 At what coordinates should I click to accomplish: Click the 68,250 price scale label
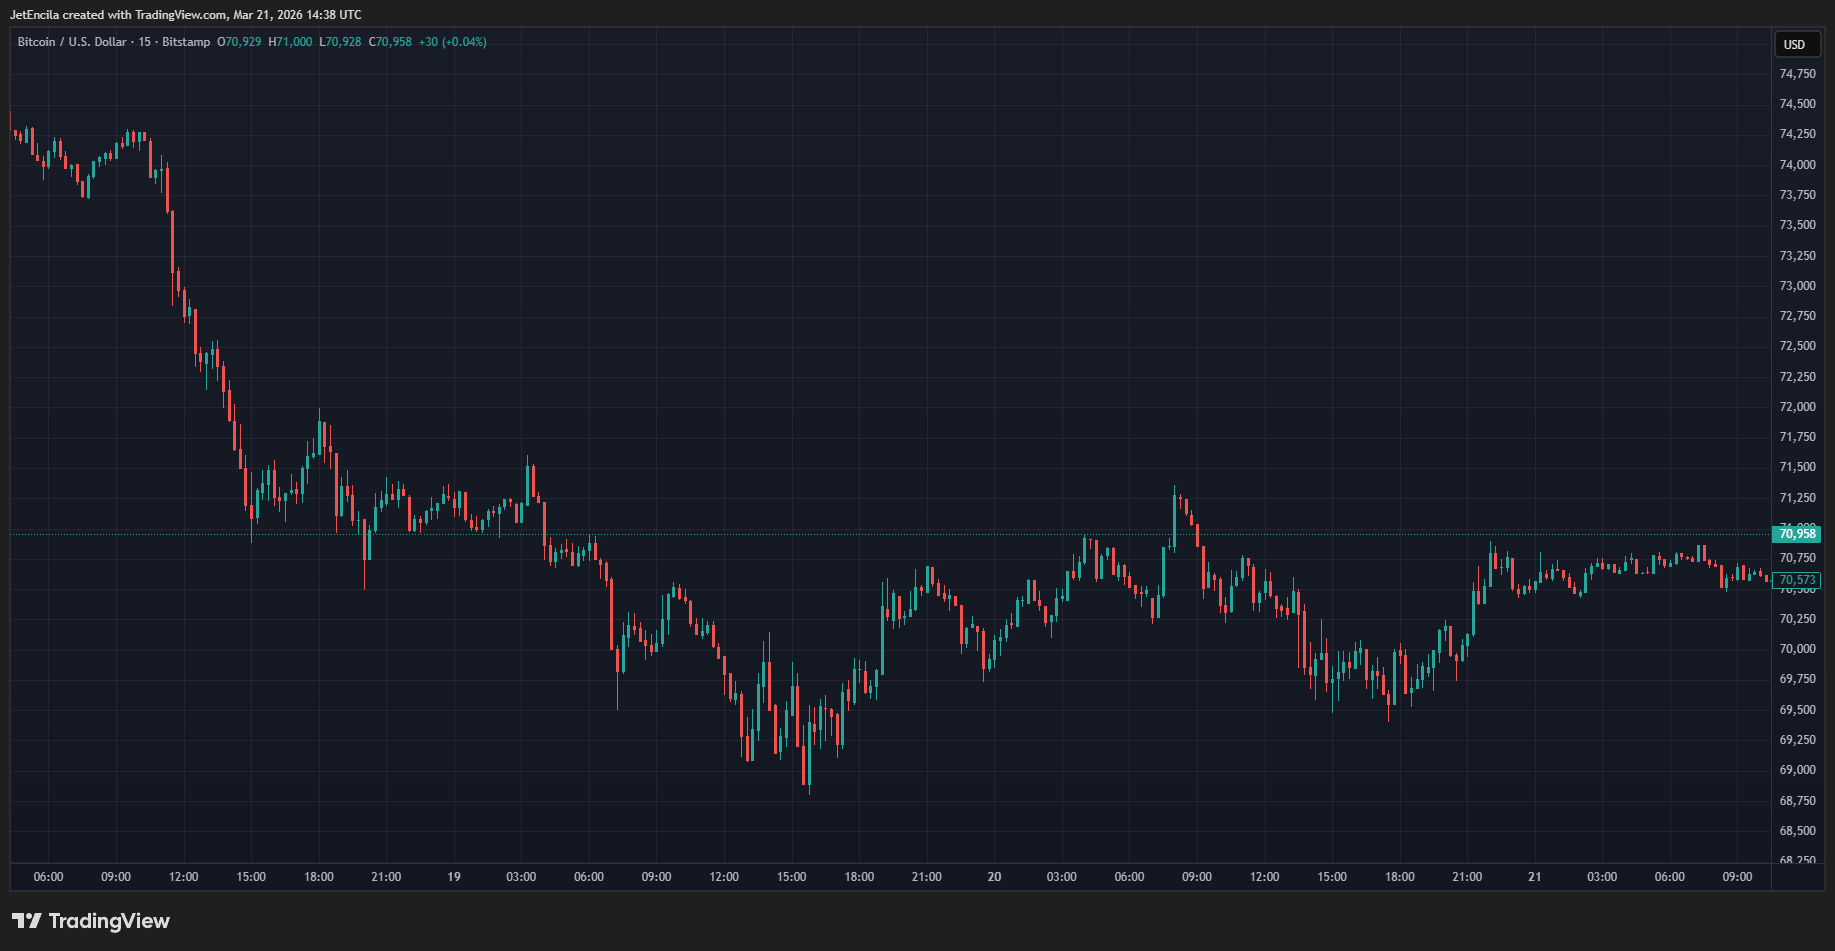pyautogui.click(x=1799, y=860)
